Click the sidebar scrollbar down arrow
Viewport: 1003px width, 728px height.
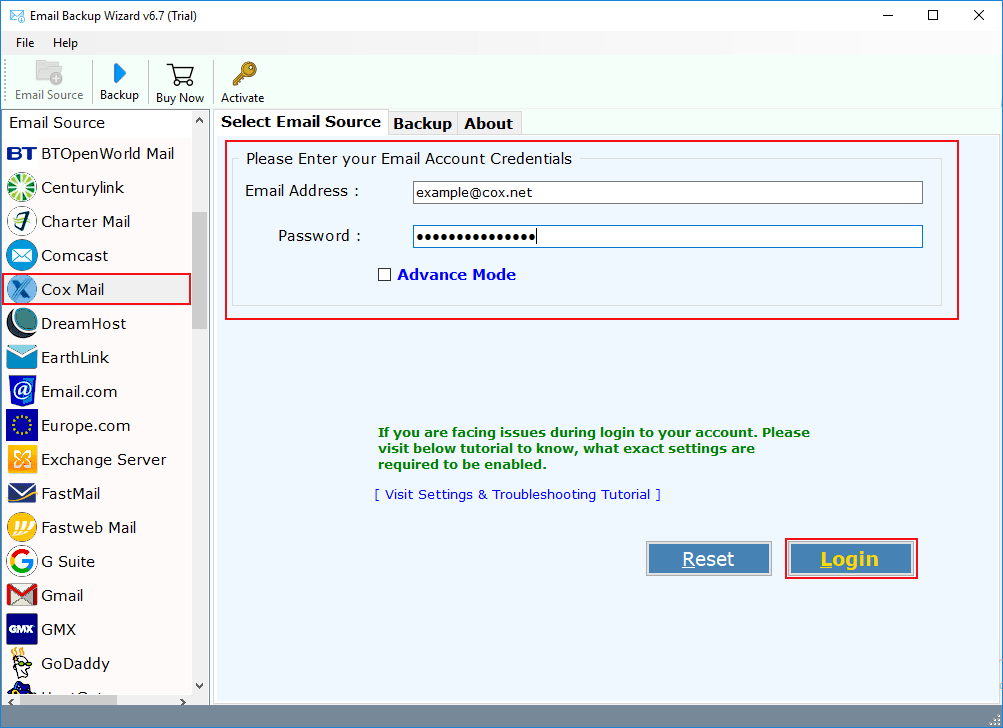[199, 686]
